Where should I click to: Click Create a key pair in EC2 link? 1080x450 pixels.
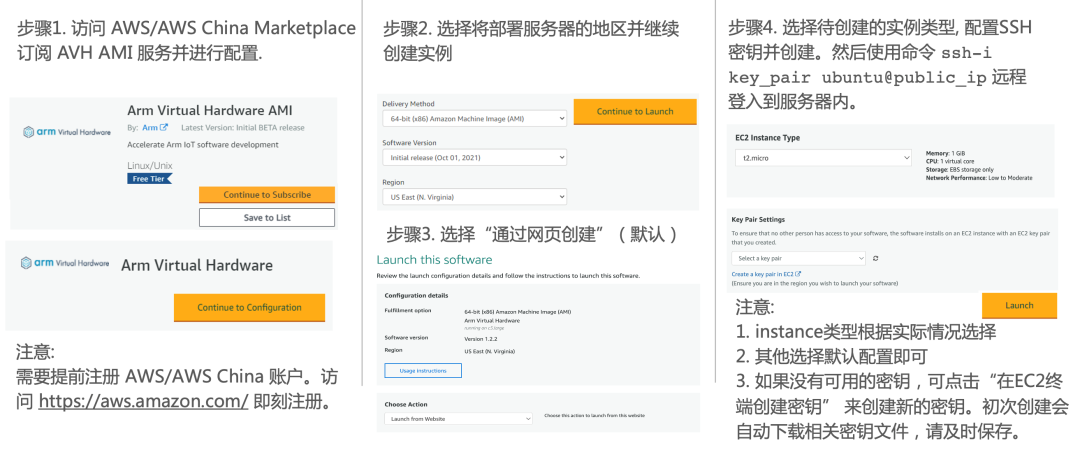click(766, 274)
